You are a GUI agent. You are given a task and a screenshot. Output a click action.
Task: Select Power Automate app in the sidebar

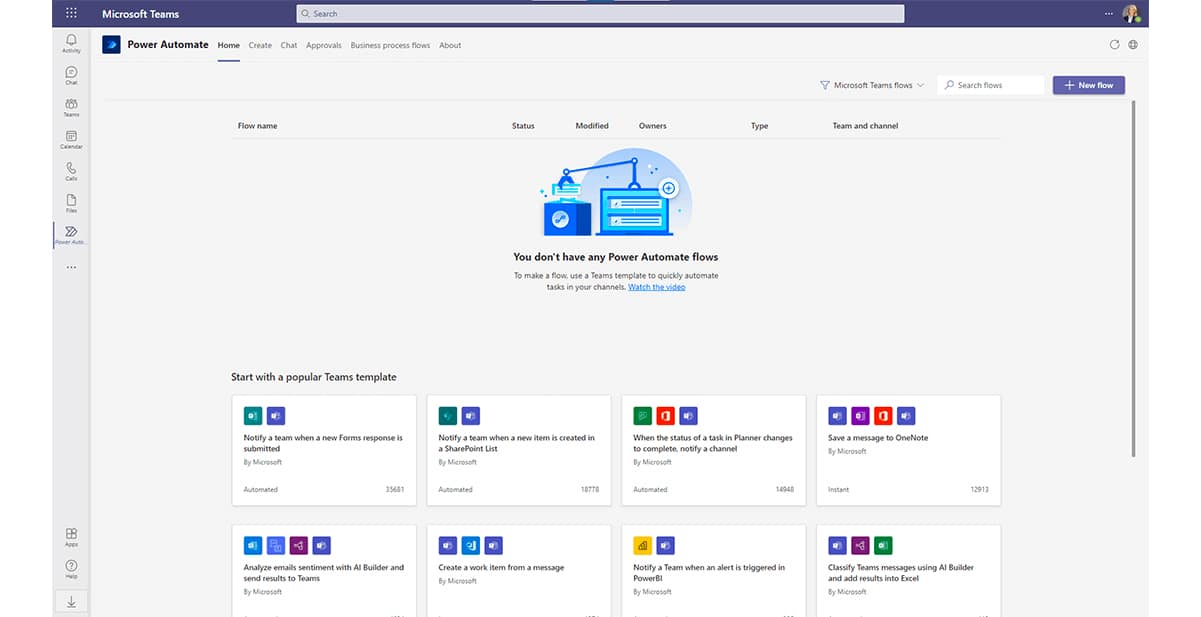tap(71, 235)
